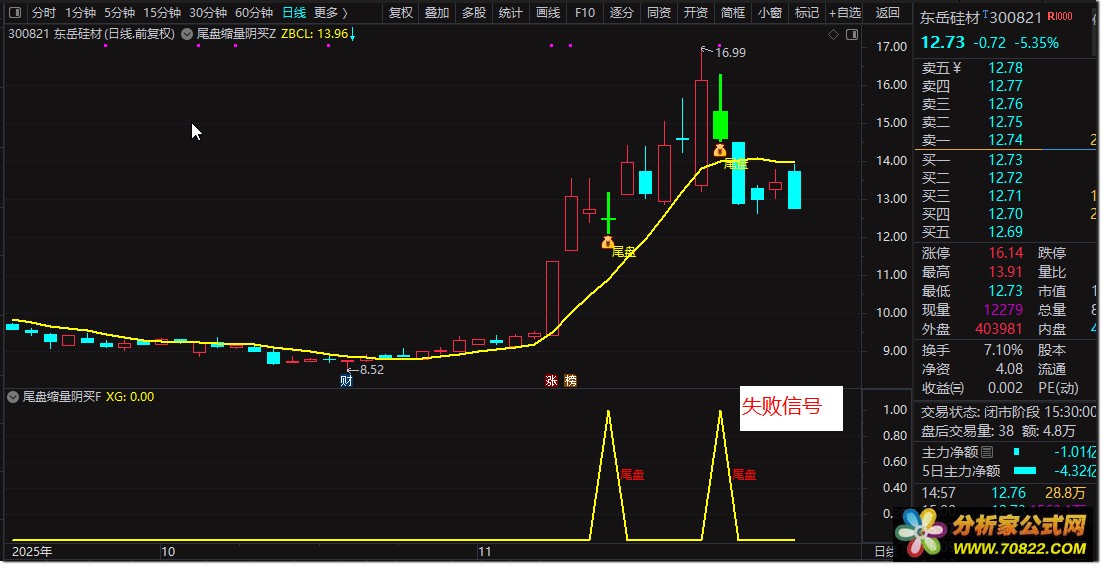Click the diamond icon above the price axis

[833, 34]
